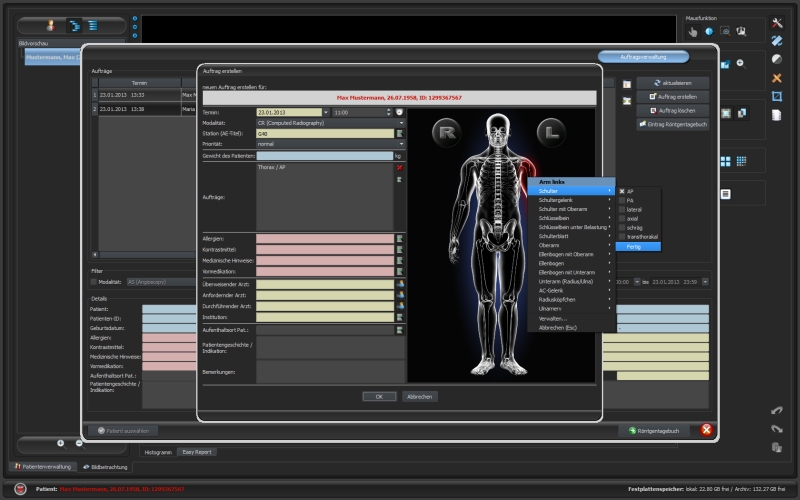Open the wrench settings tool
This screenshot has height=500, width=800.
776,23
